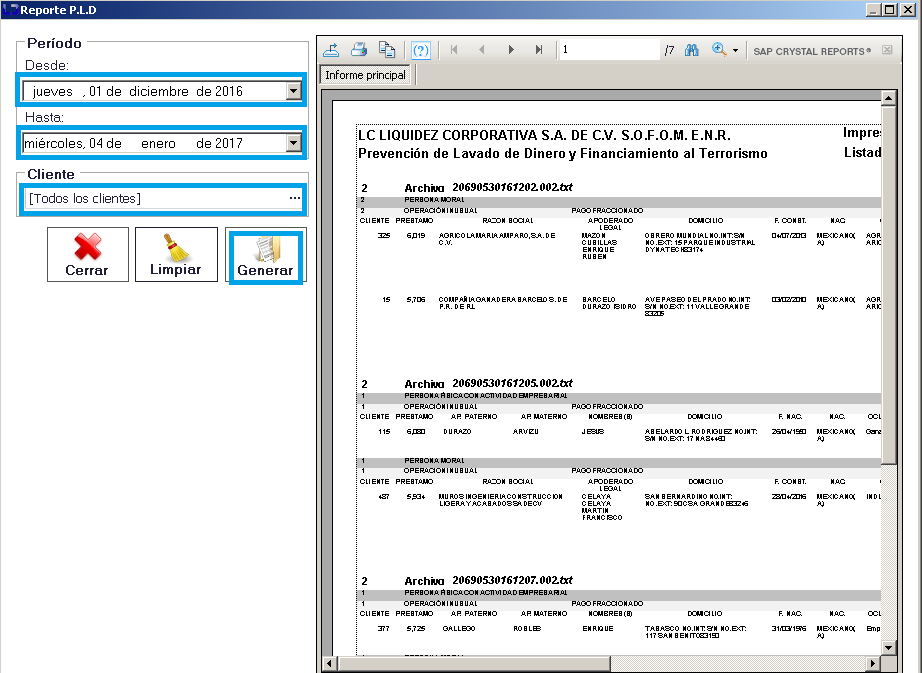Click file name 20690530161205.002.txt

(512, 383)
